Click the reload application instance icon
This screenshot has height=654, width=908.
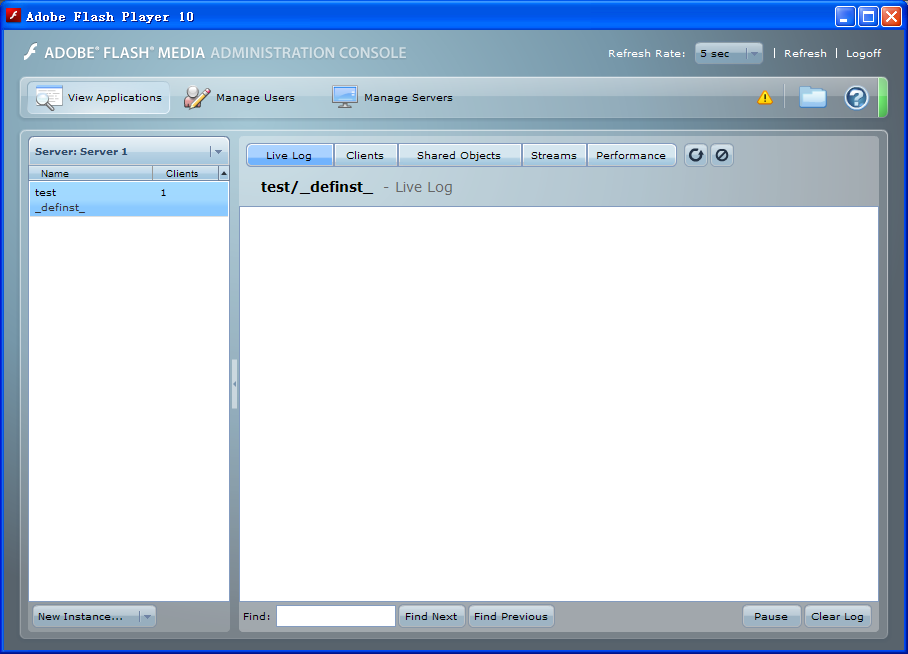pos(695,155)
